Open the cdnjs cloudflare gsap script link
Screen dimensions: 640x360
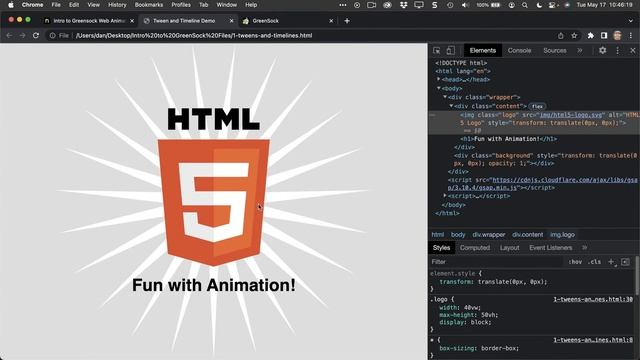(565, 180)
